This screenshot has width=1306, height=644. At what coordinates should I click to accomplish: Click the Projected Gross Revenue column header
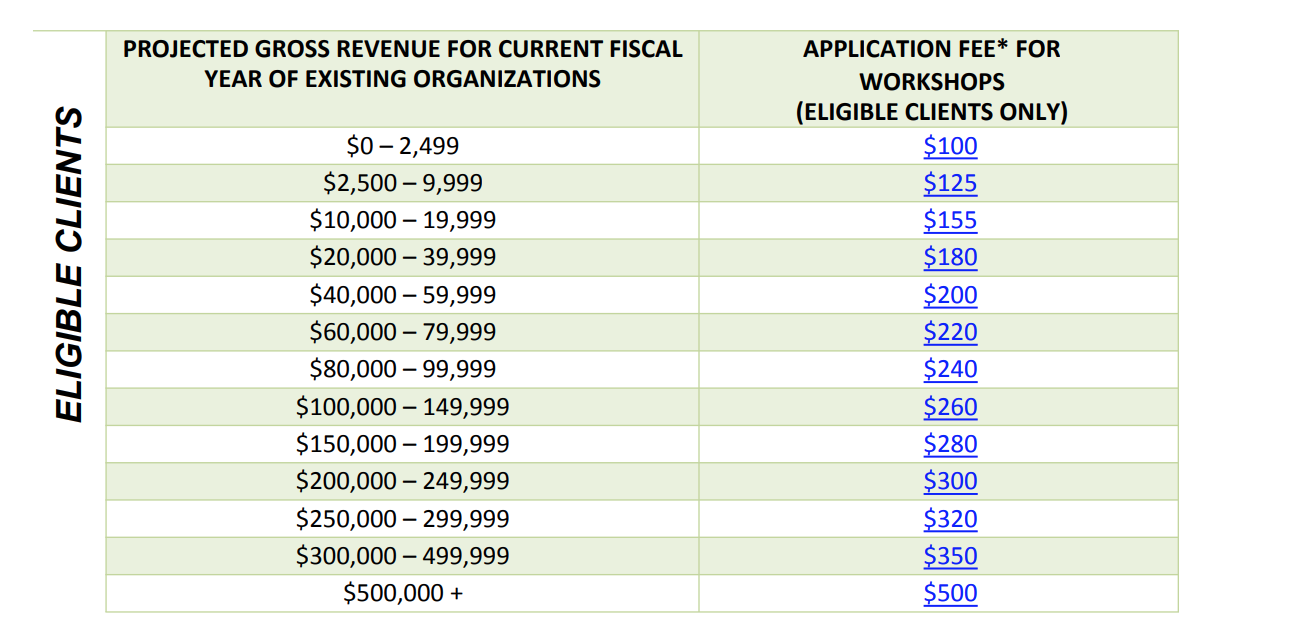pyautogui.click(x=403, y=63)
